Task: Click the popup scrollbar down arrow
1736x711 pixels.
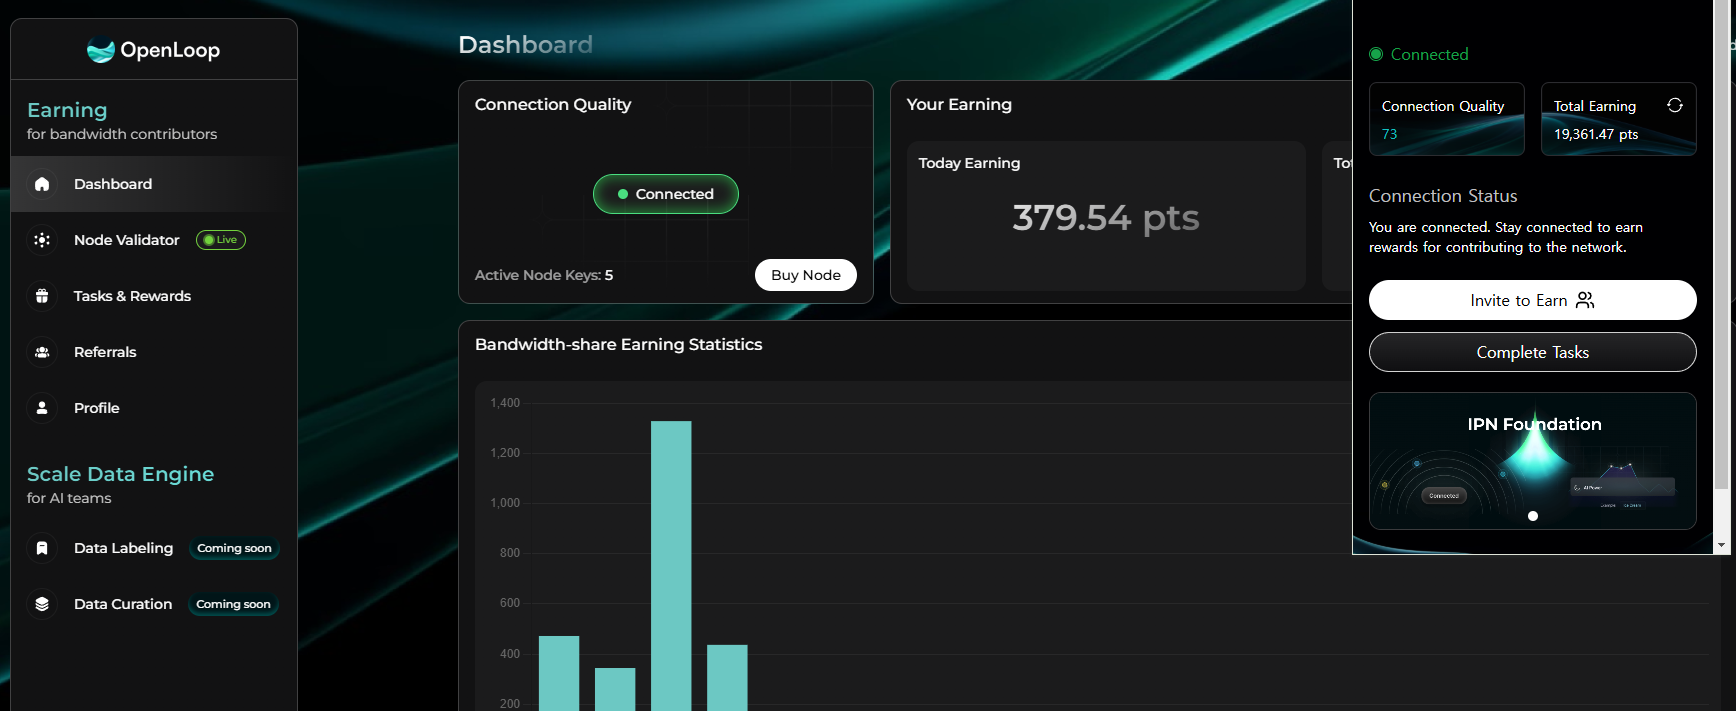Action: tap(1721, 545)
